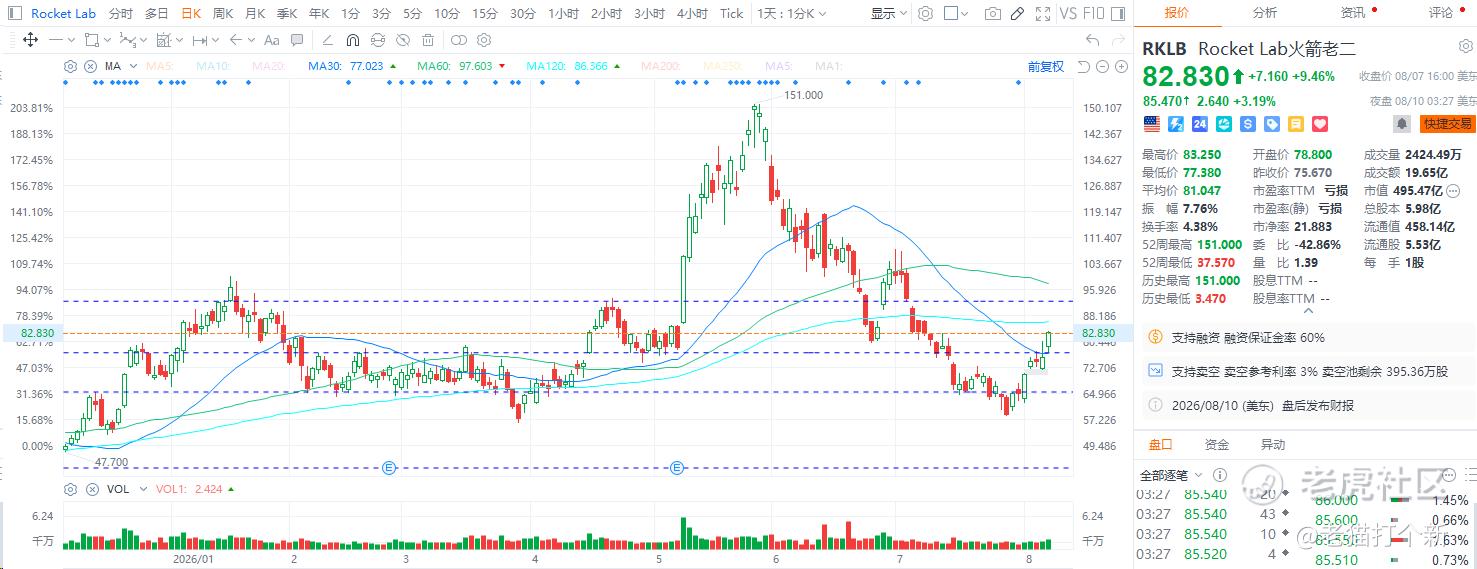The width and height of the screenshot is (1477, 569).
Task: Select the price range ruler tool
Action: click(x=199, y=40)
